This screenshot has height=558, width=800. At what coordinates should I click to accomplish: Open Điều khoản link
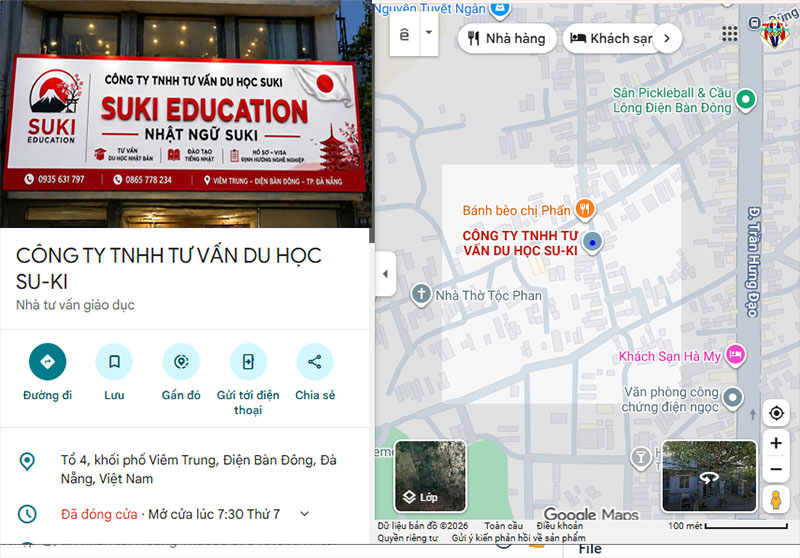pos(559,525)
